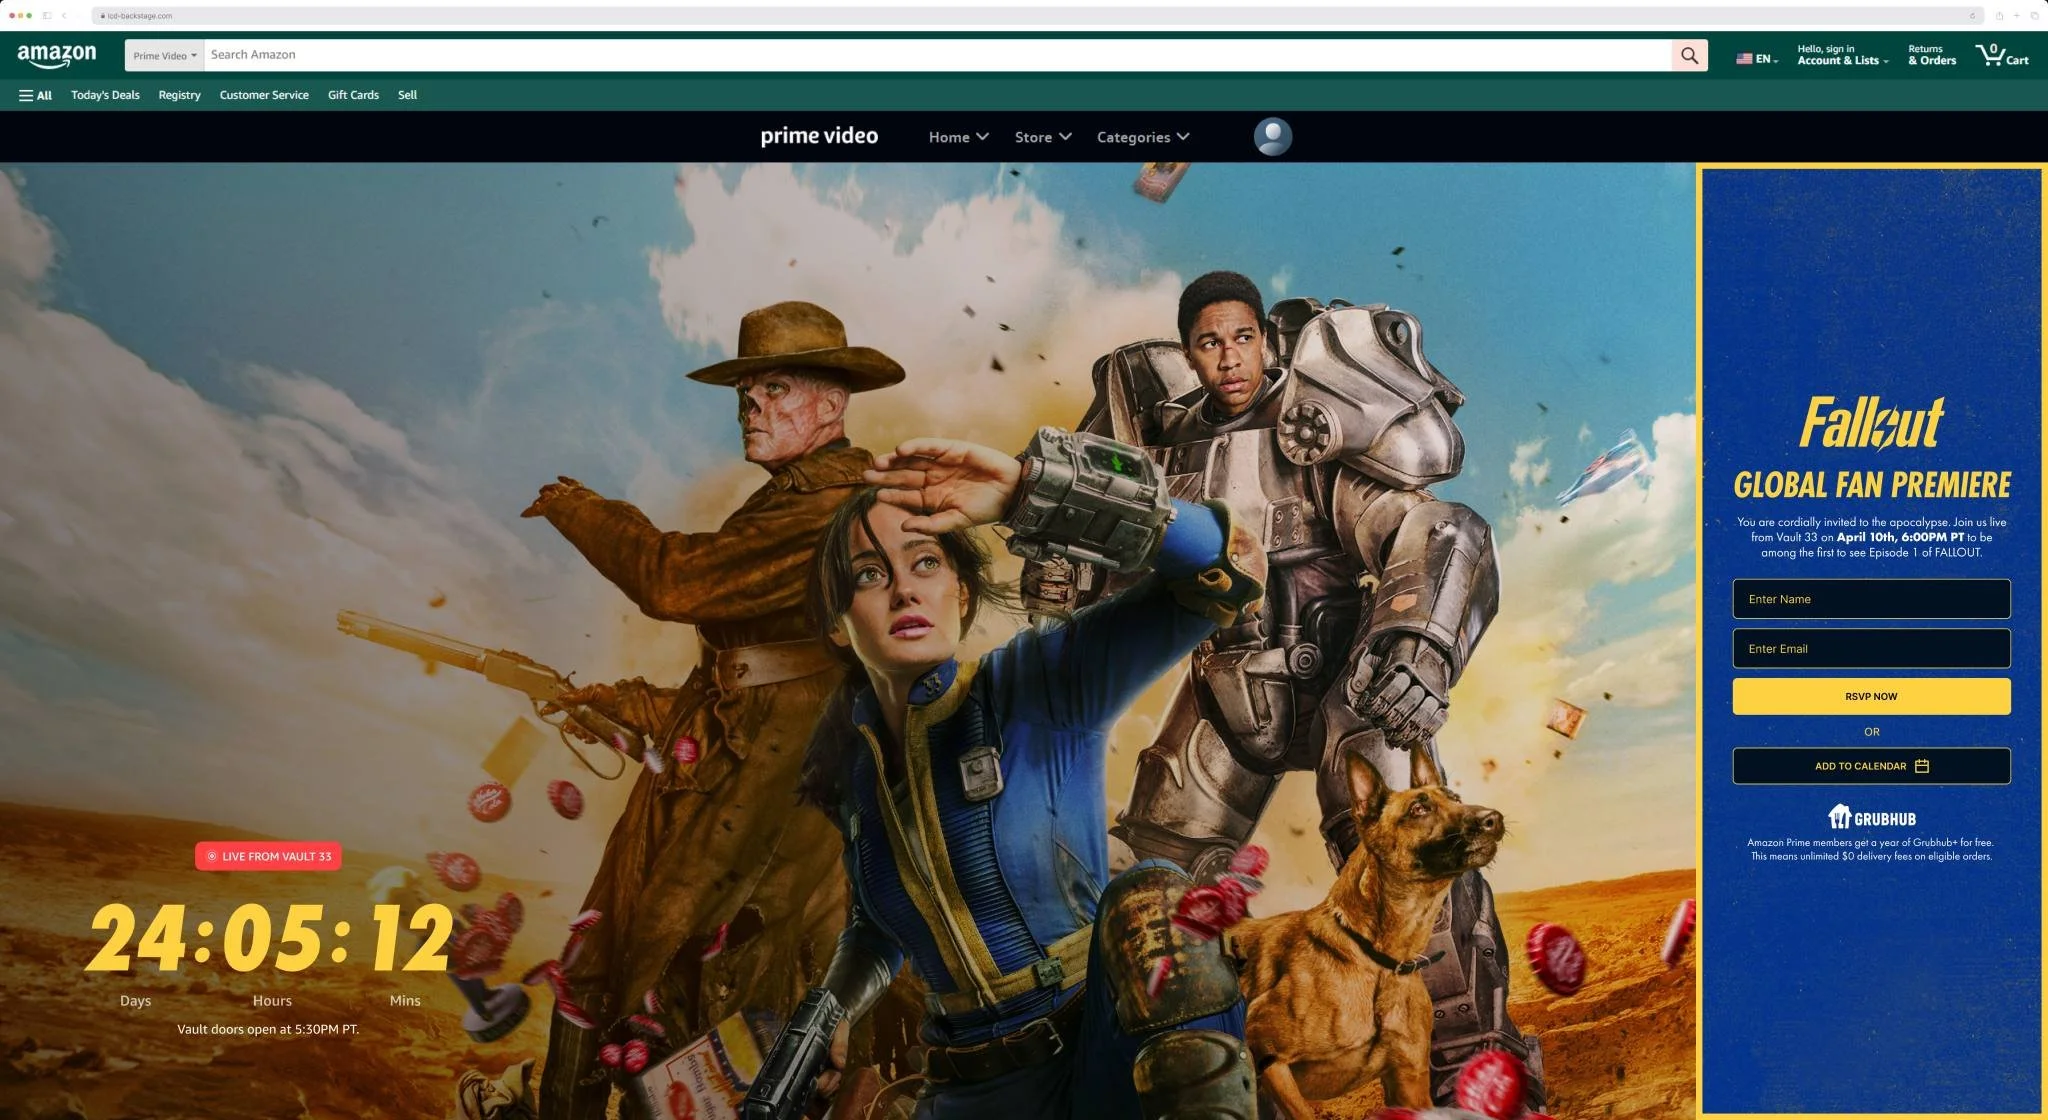Toggle the browser sidebar icon
The height and width of the screenshot is (1120, 2048).
pyautogui.click(x=47, y=15)
